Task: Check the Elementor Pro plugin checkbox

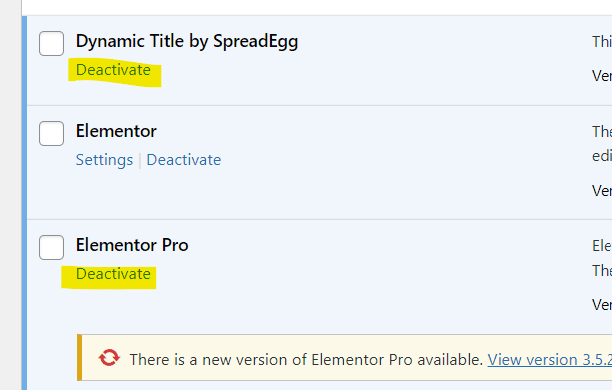Action: pyautogui.click(x=52, y=248)
